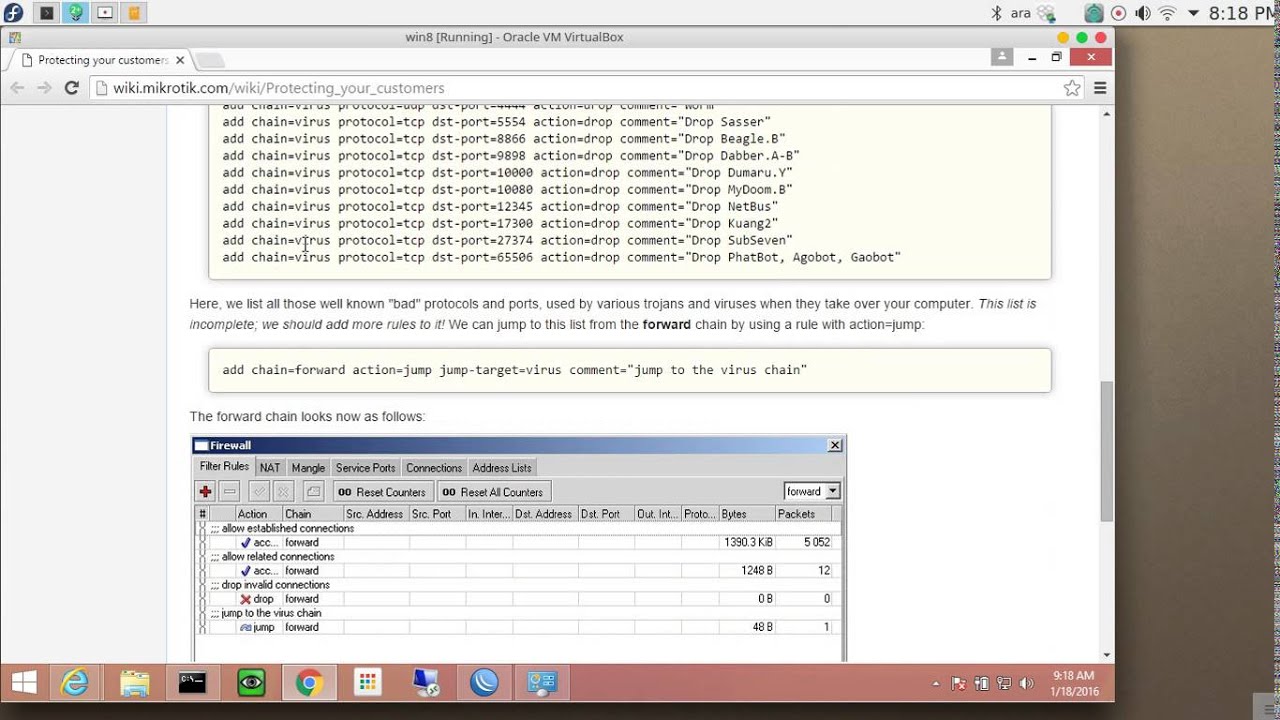The width and height of the screenshot is (1280, 720).
Task: Click the scrollbar down arrow on the page
Action: [x=1106, y=653]
